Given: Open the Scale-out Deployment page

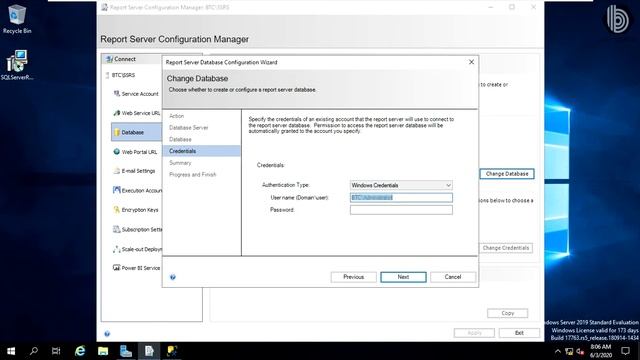Looking at the screenshot, I should pyautogui.click(x=137, y=249).
